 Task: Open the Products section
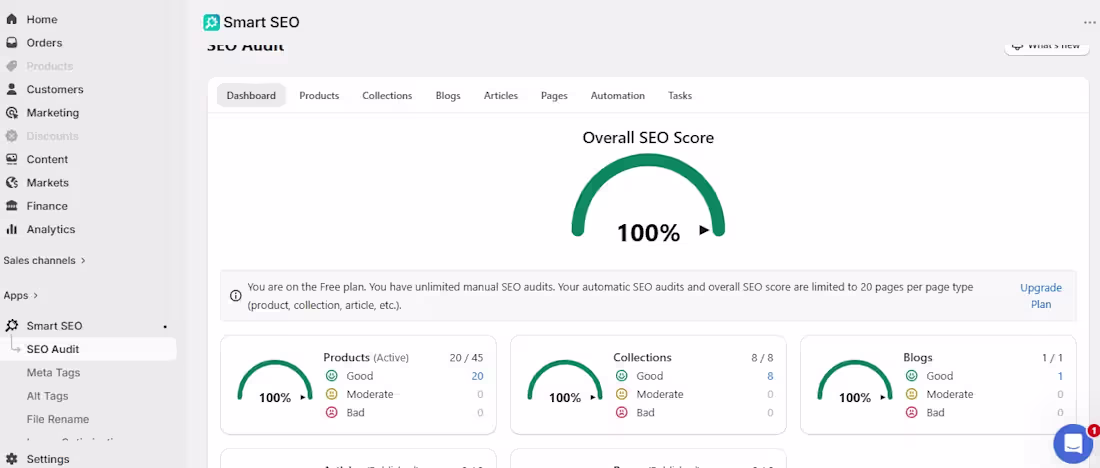[49, 66]
